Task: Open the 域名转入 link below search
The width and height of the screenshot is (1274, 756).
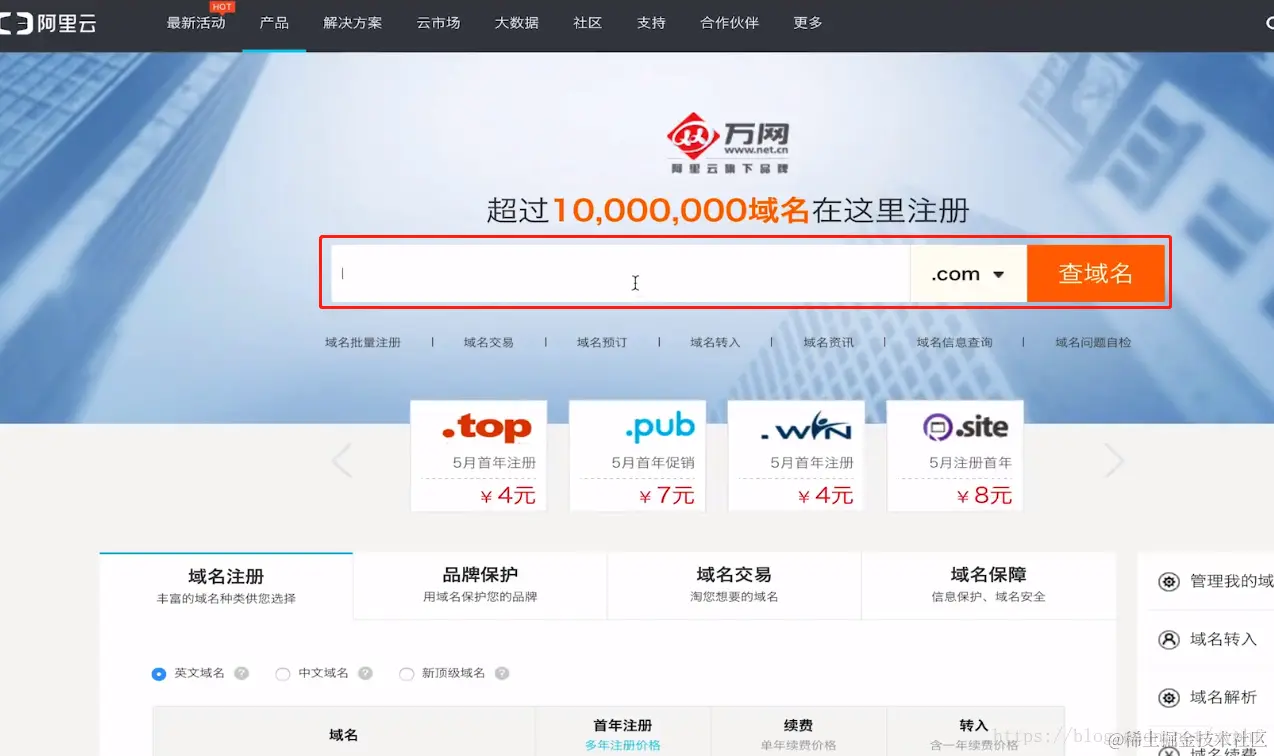Action: [x=715, y=342]
